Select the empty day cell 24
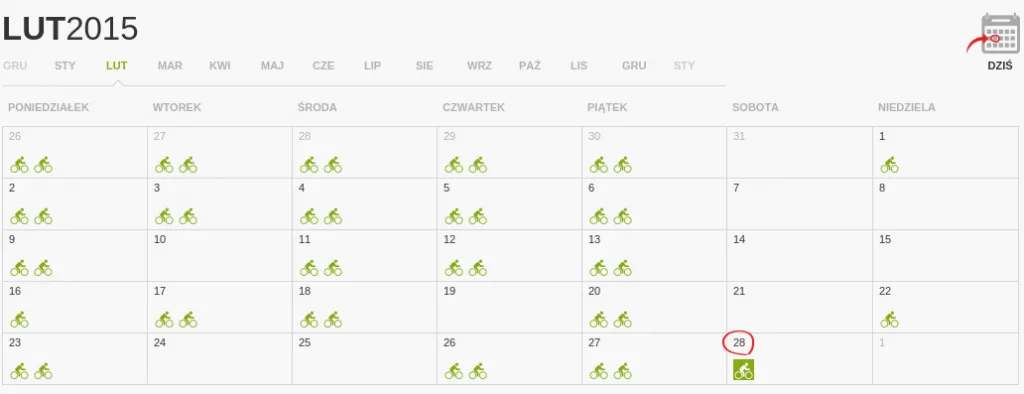 pos(220,359)
